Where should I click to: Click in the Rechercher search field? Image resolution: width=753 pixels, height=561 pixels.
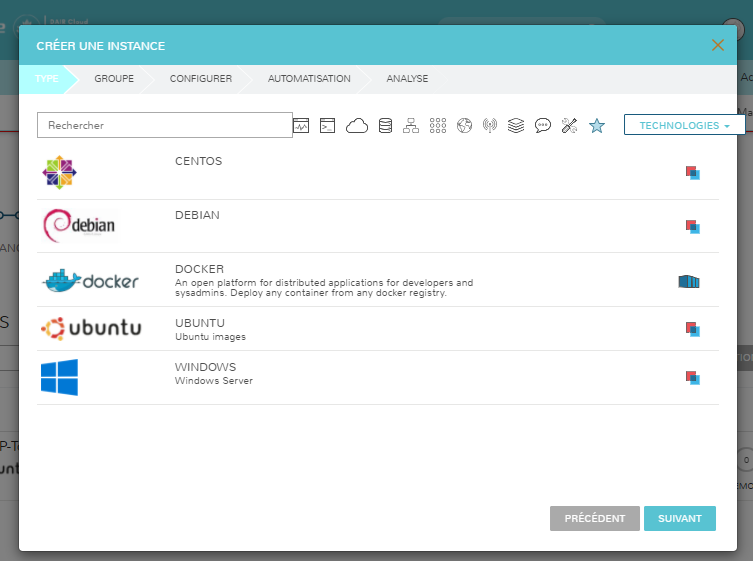pos(164,125)
